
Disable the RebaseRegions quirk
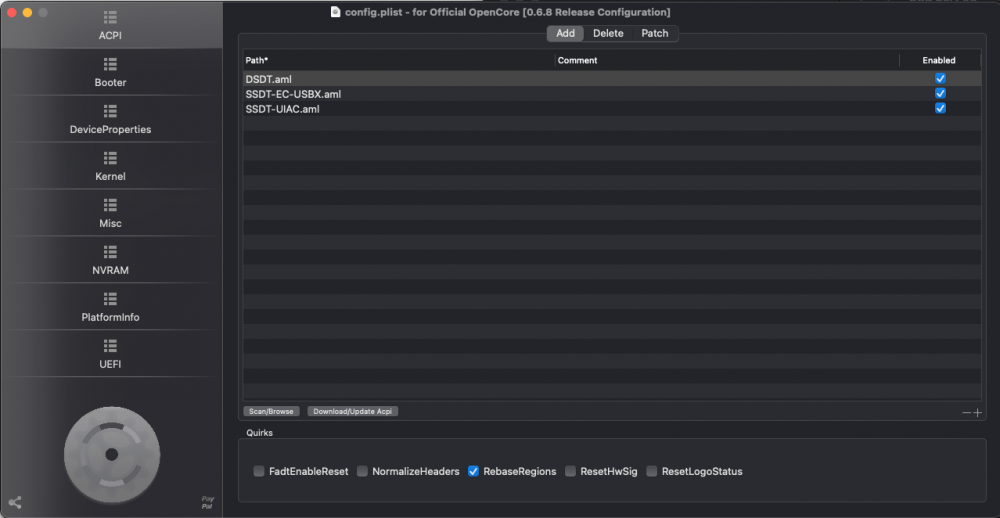473,471
